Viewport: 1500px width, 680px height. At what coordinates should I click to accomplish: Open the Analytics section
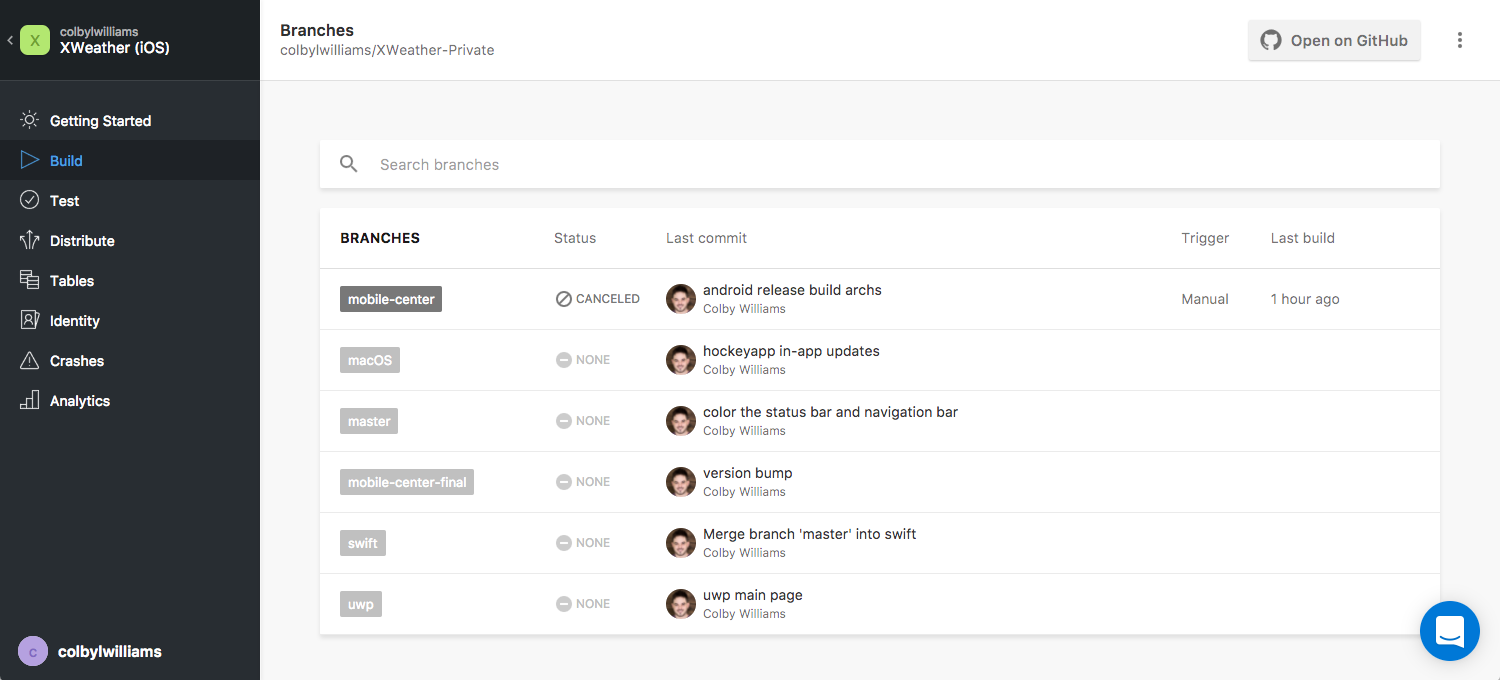pos(130,400)
